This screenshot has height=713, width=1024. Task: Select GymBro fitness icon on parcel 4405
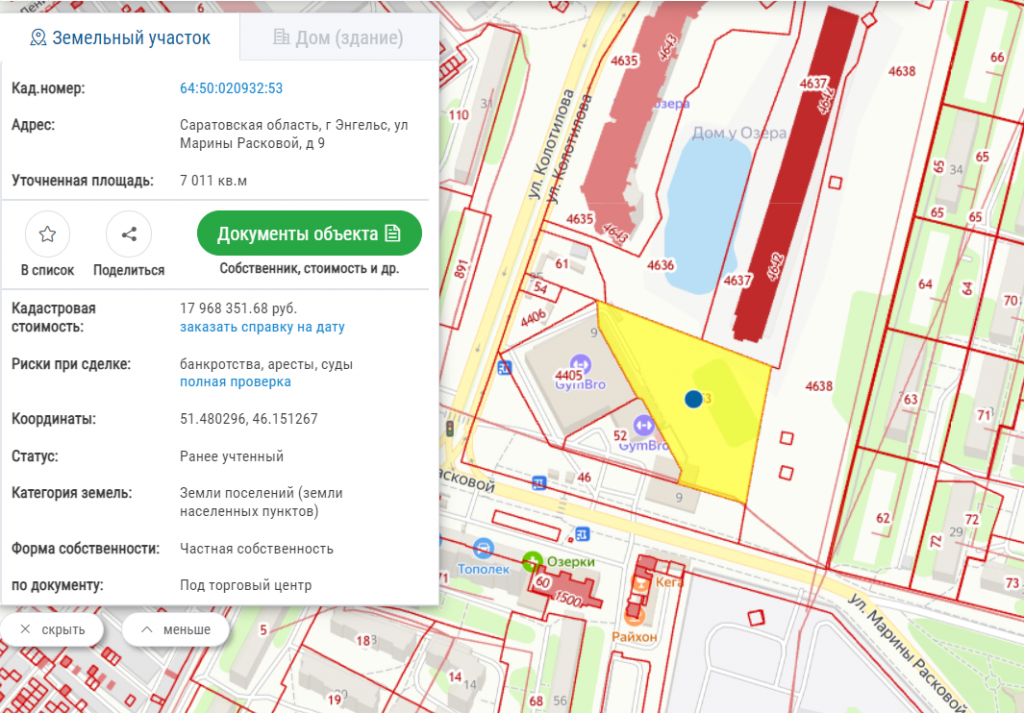pos(580,364)
